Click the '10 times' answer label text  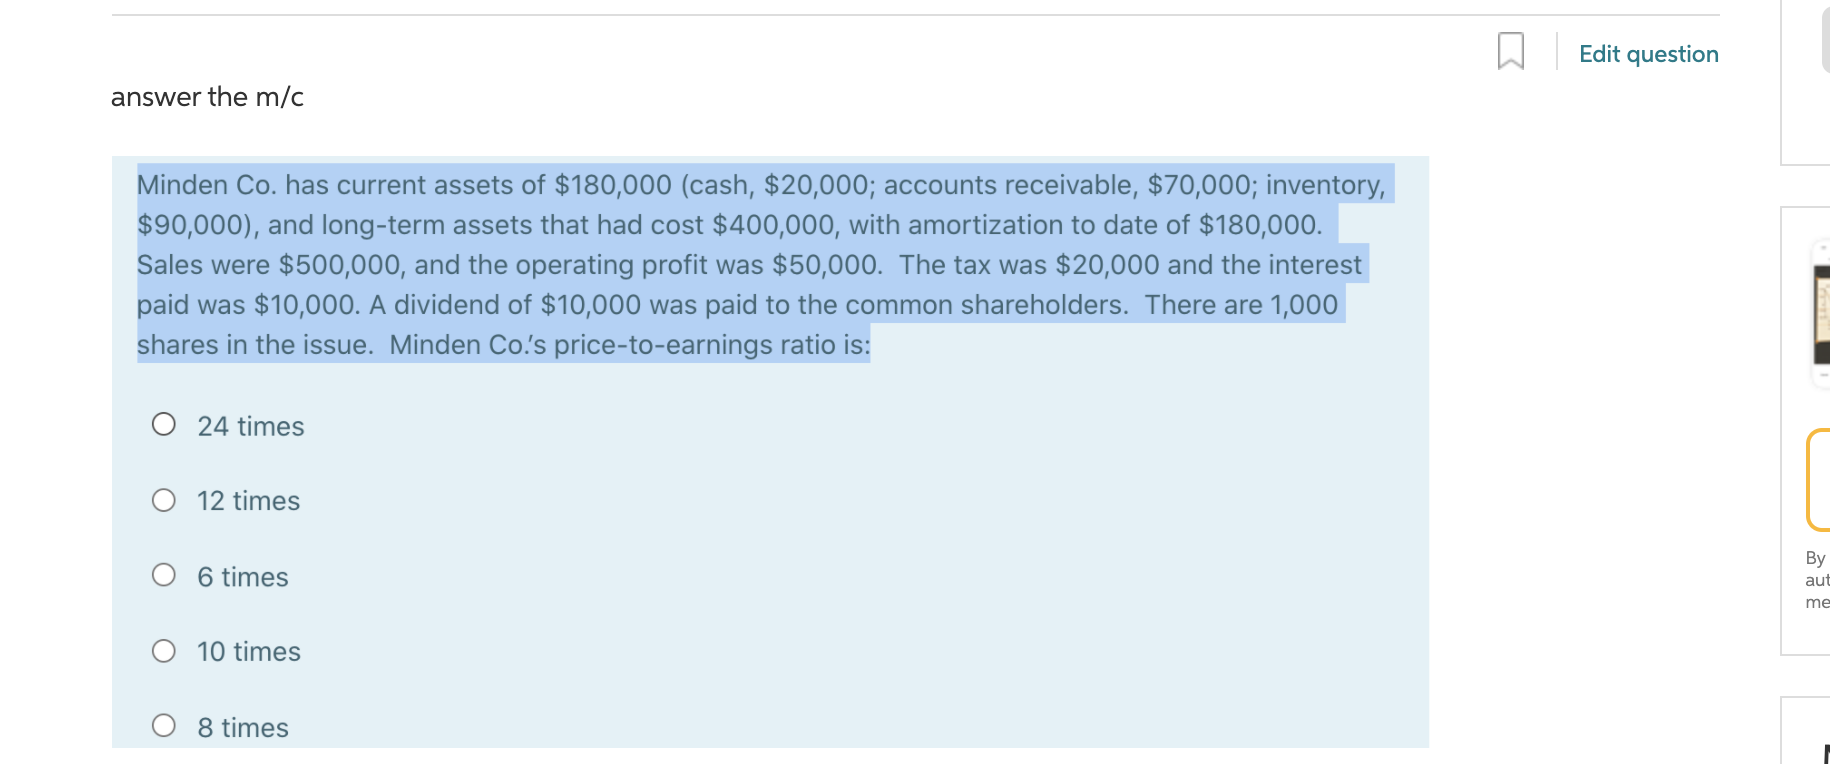coord(249,650)
